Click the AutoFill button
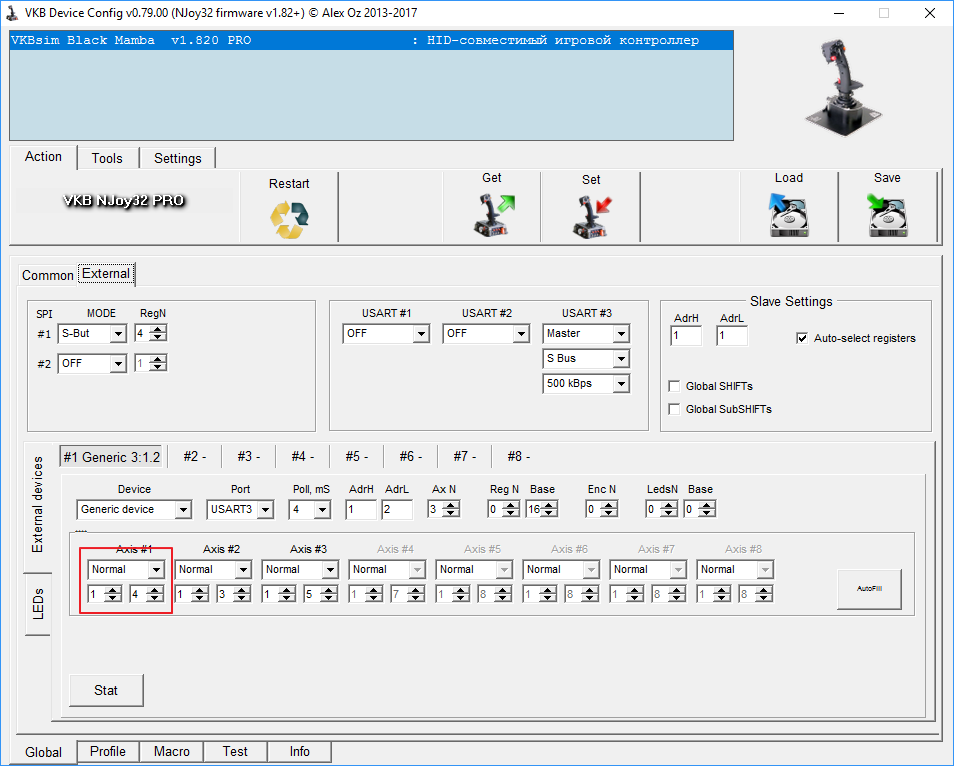Image resolution: width=954 pixels, height=766 pixels. pyautogui.click(x=869, y=588)
